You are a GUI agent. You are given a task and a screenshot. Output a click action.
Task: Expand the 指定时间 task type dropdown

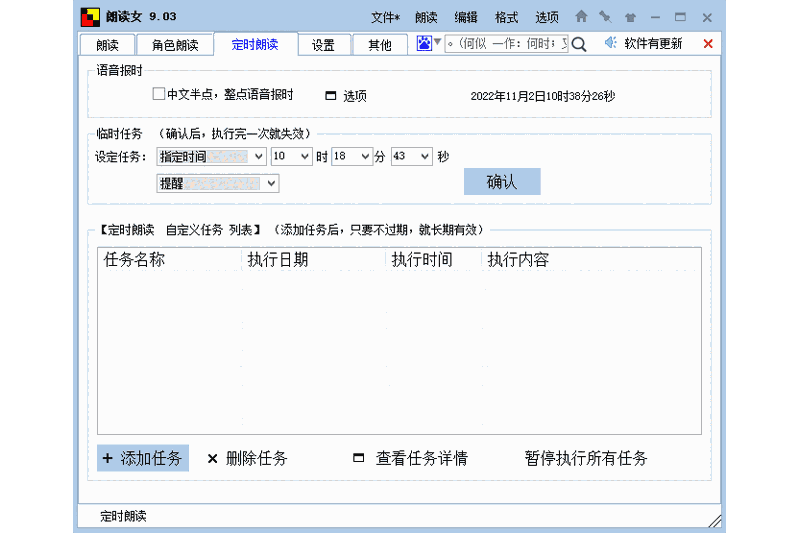(x=258, y=157)
